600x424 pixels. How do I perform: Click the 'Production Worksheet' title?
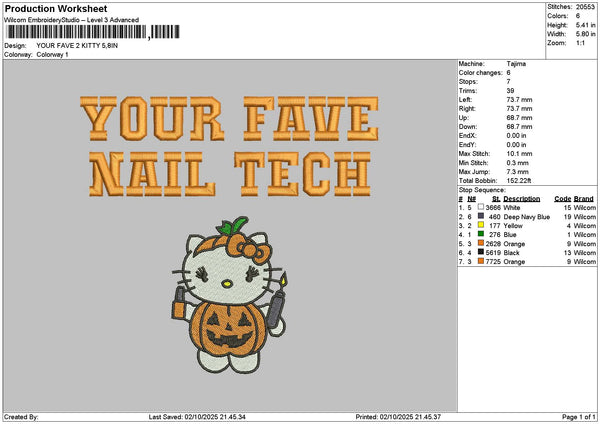point(56,8)
